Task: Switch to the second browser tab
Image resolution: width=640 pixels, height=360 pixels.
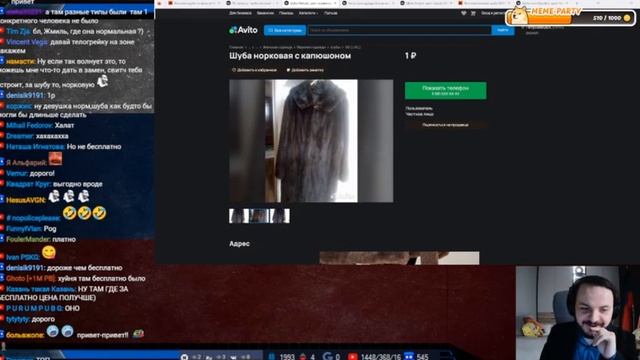Action: (x=253, y=3)
